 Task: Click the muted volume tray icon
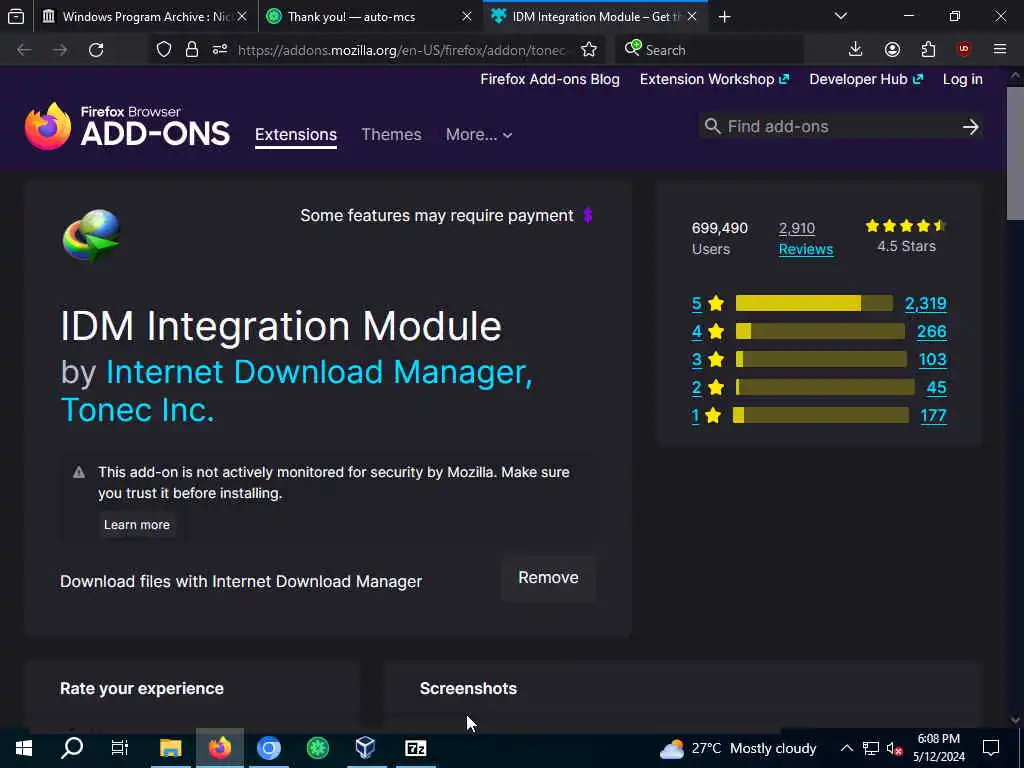[x=894, y=748]
